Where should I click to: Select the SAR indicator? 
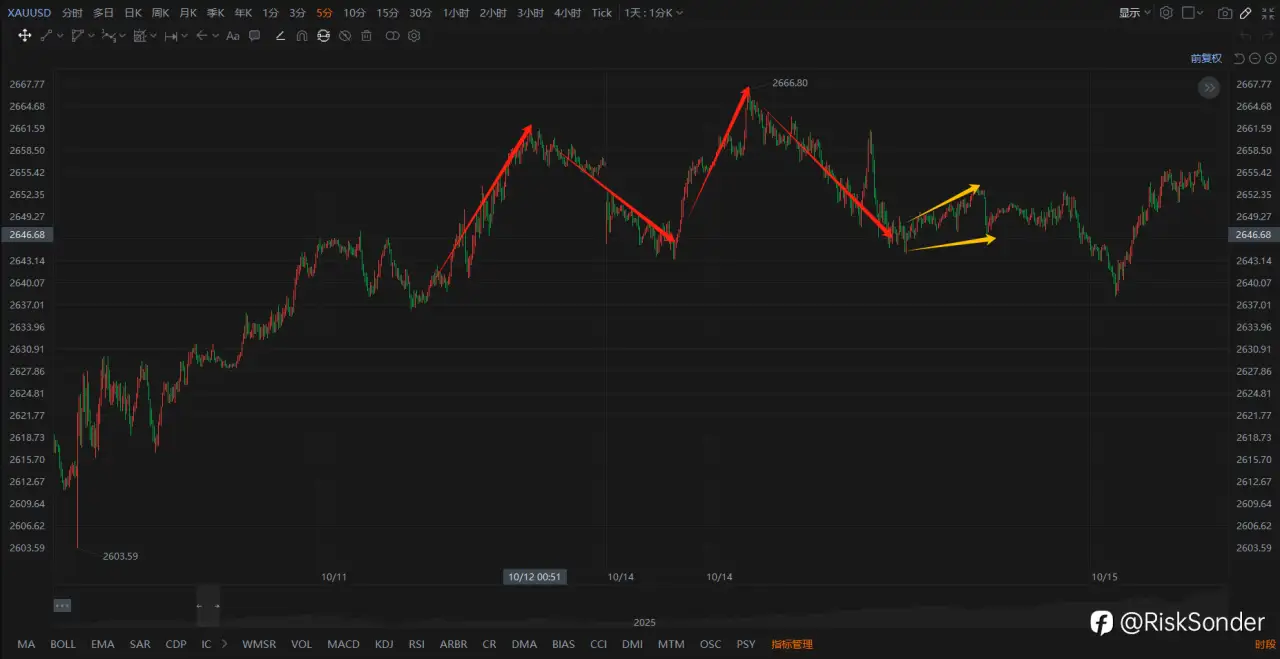140,644
